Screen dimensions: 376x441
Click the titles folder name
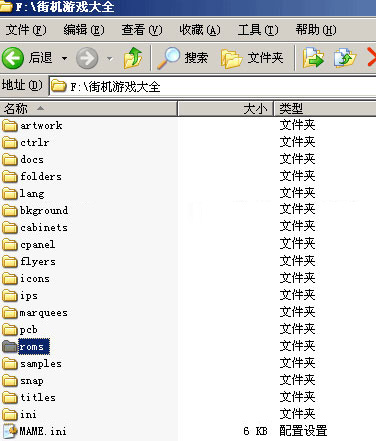pyautogui.click(x=38, y=398)
